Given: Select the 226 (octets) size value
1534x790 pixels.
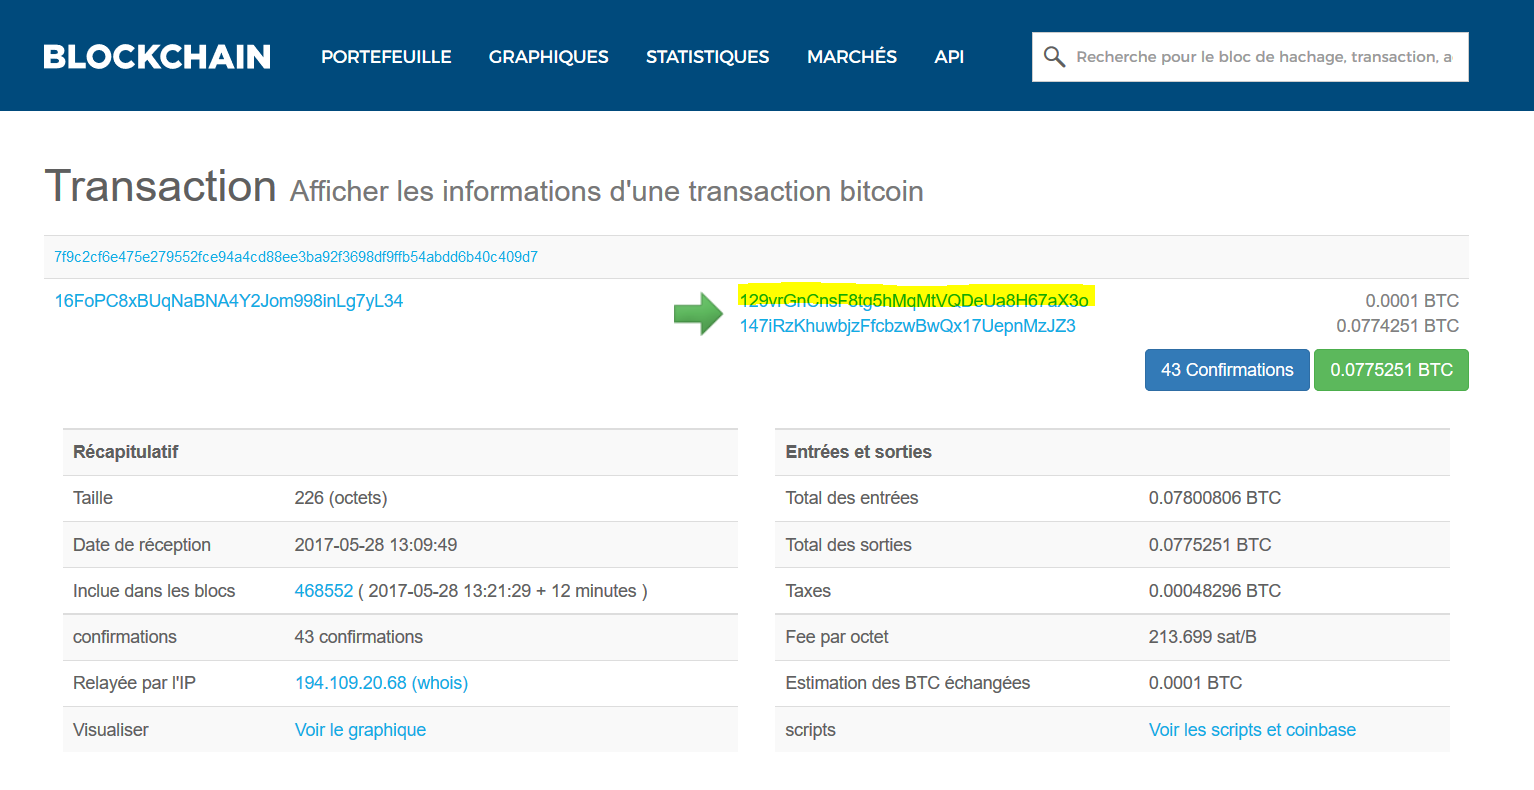Looking at the screenshot, I should (341, 498).
